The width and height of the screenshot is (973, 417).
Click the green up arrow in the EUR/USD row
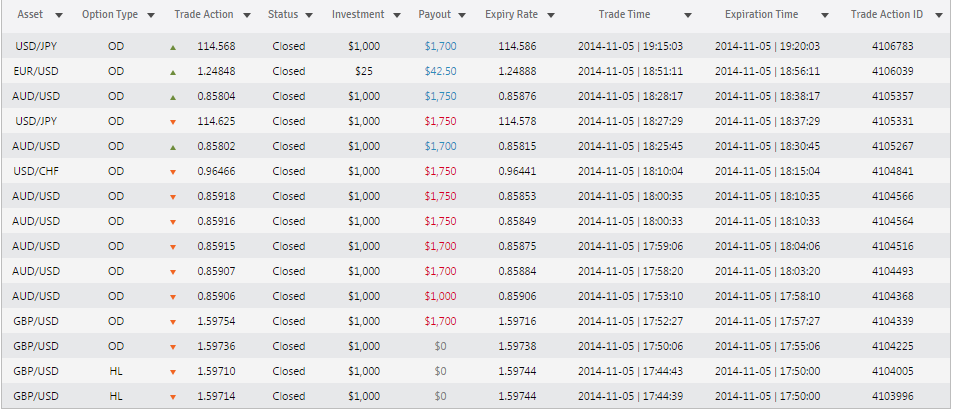(173, 72)
